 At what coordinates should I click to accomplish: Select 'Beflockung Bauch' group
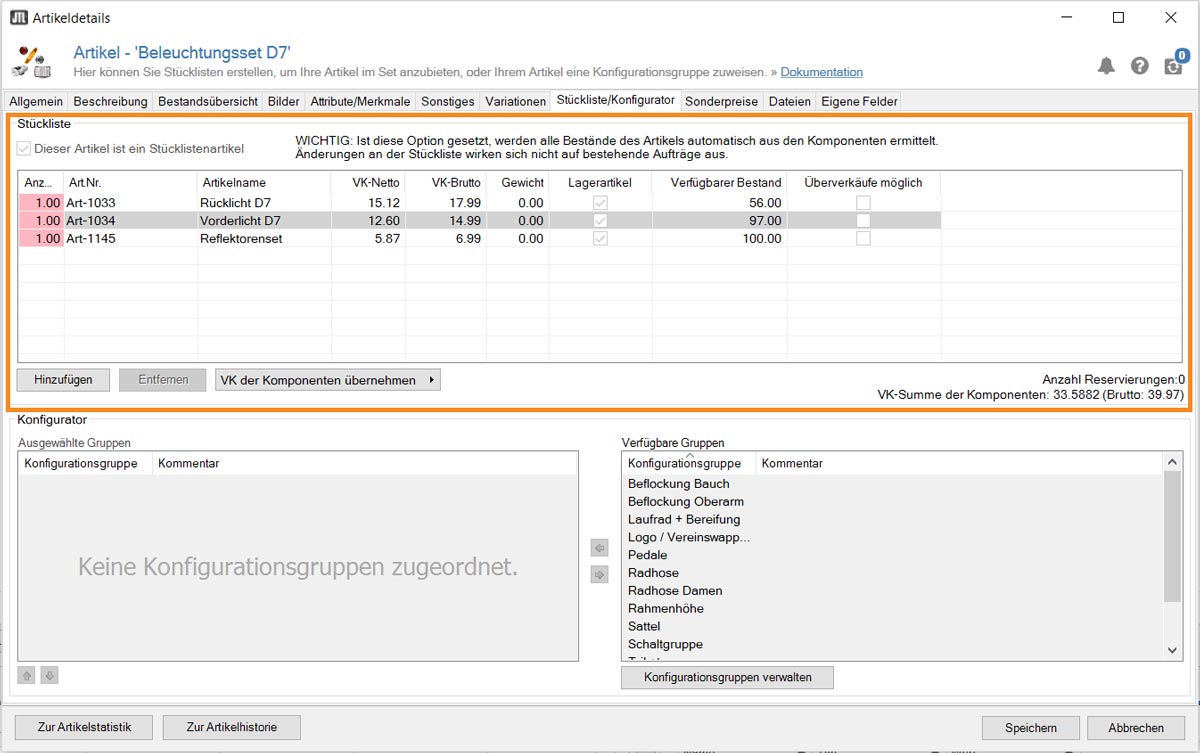pyautogui.click(x=678, y=484)
